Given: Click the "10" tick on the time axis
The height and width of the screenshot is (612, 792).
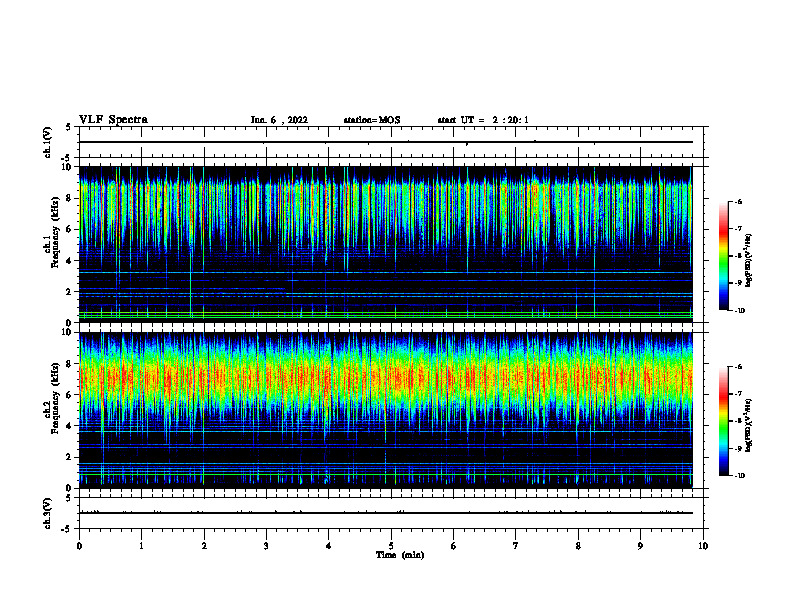Looking at the screenshot, I should (x=703, y=546).
